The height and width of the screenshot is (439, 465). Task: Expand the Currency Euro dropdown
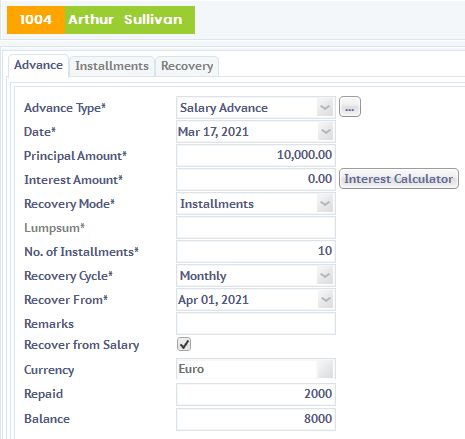click(325, 369)
